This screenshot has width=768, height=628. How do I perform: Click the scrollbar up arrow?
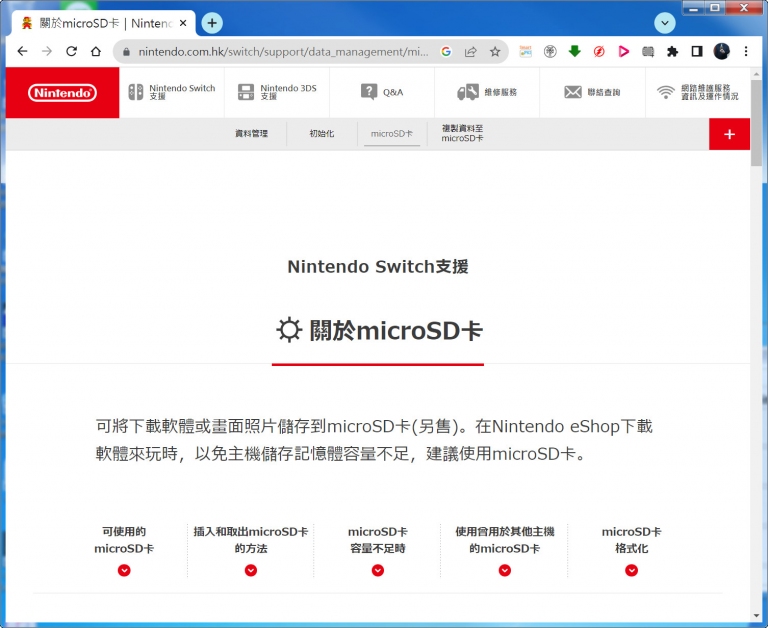coord(756,74)
